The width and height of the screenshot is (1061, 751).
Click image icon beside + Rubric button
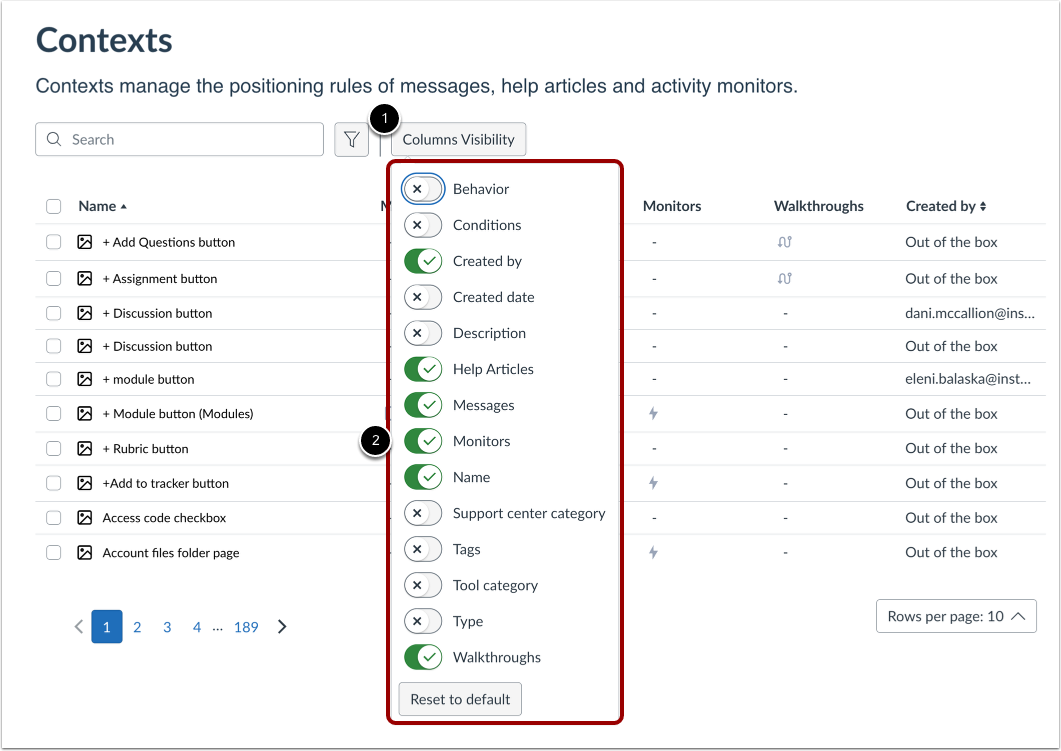pyautogui.click(x=85, y=449)
